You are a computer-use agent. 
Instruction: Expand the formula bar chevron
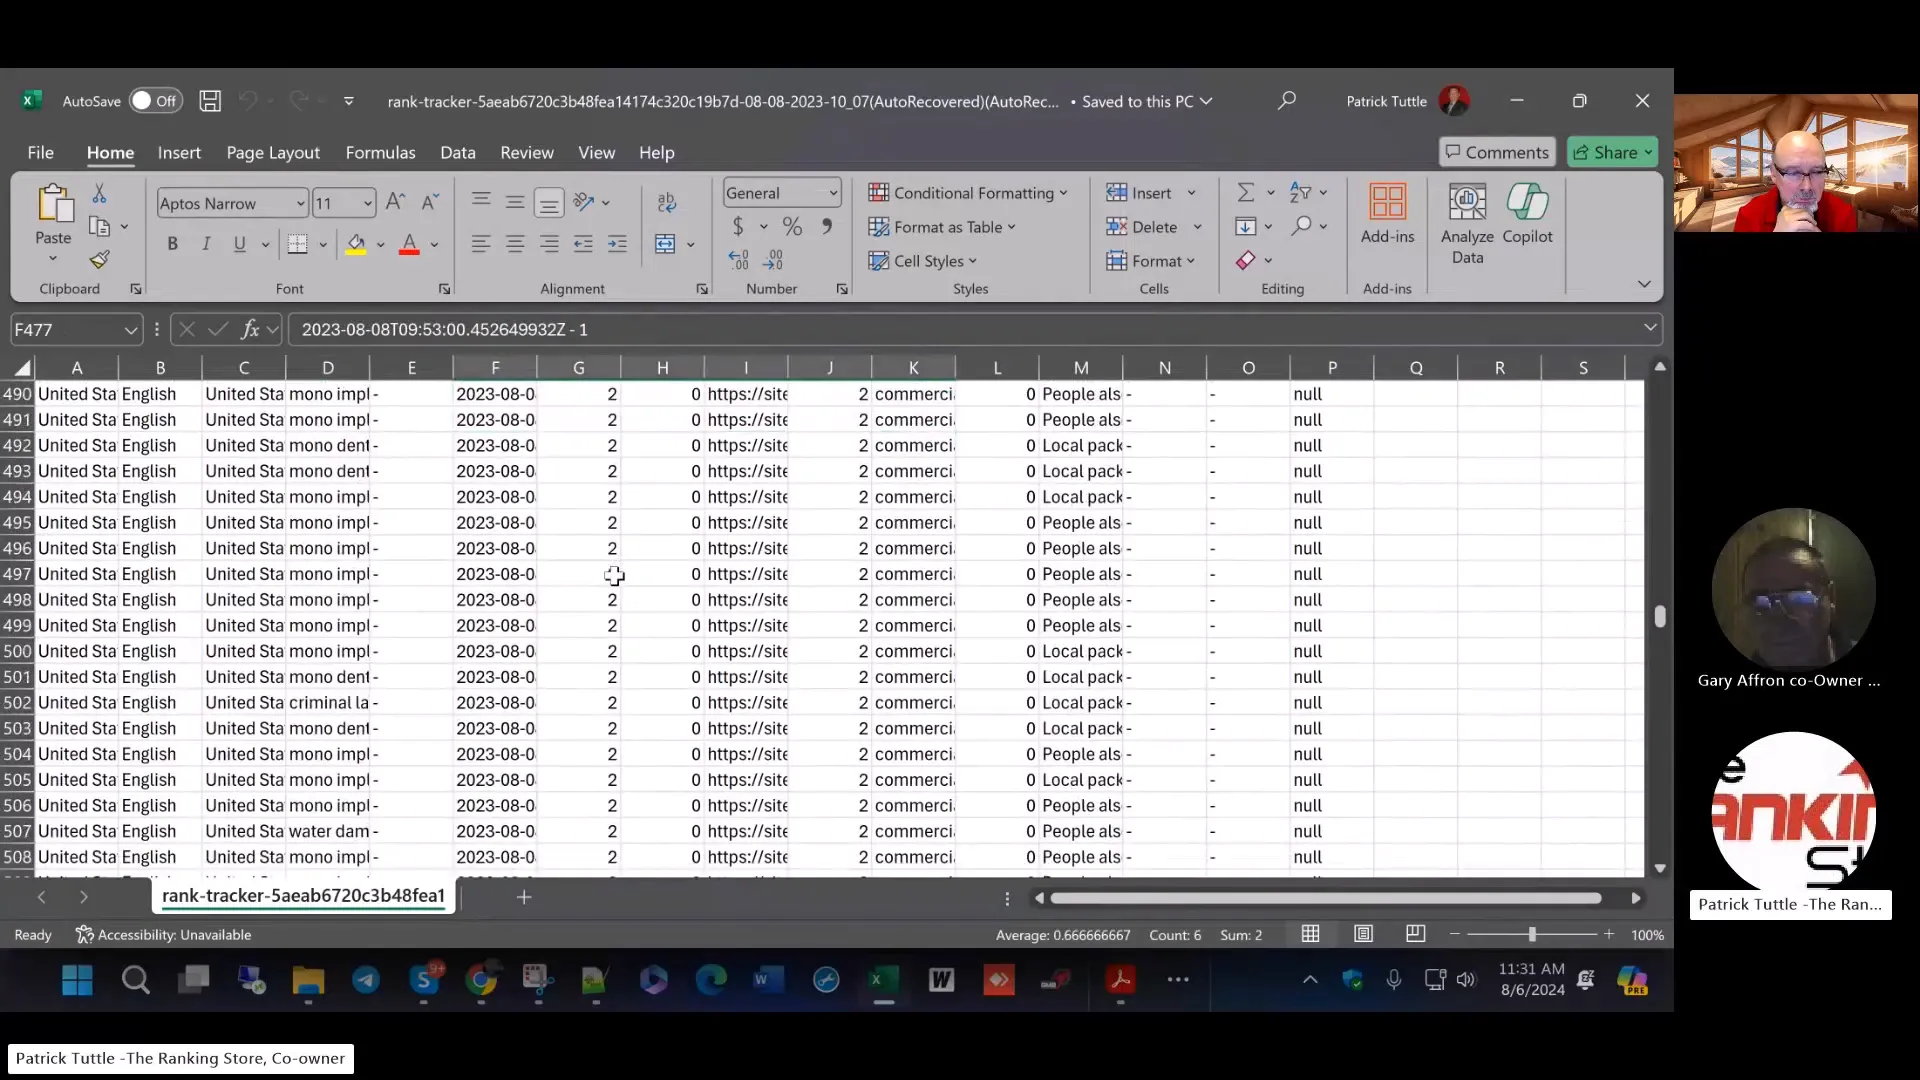click(x=1650, y=328)
